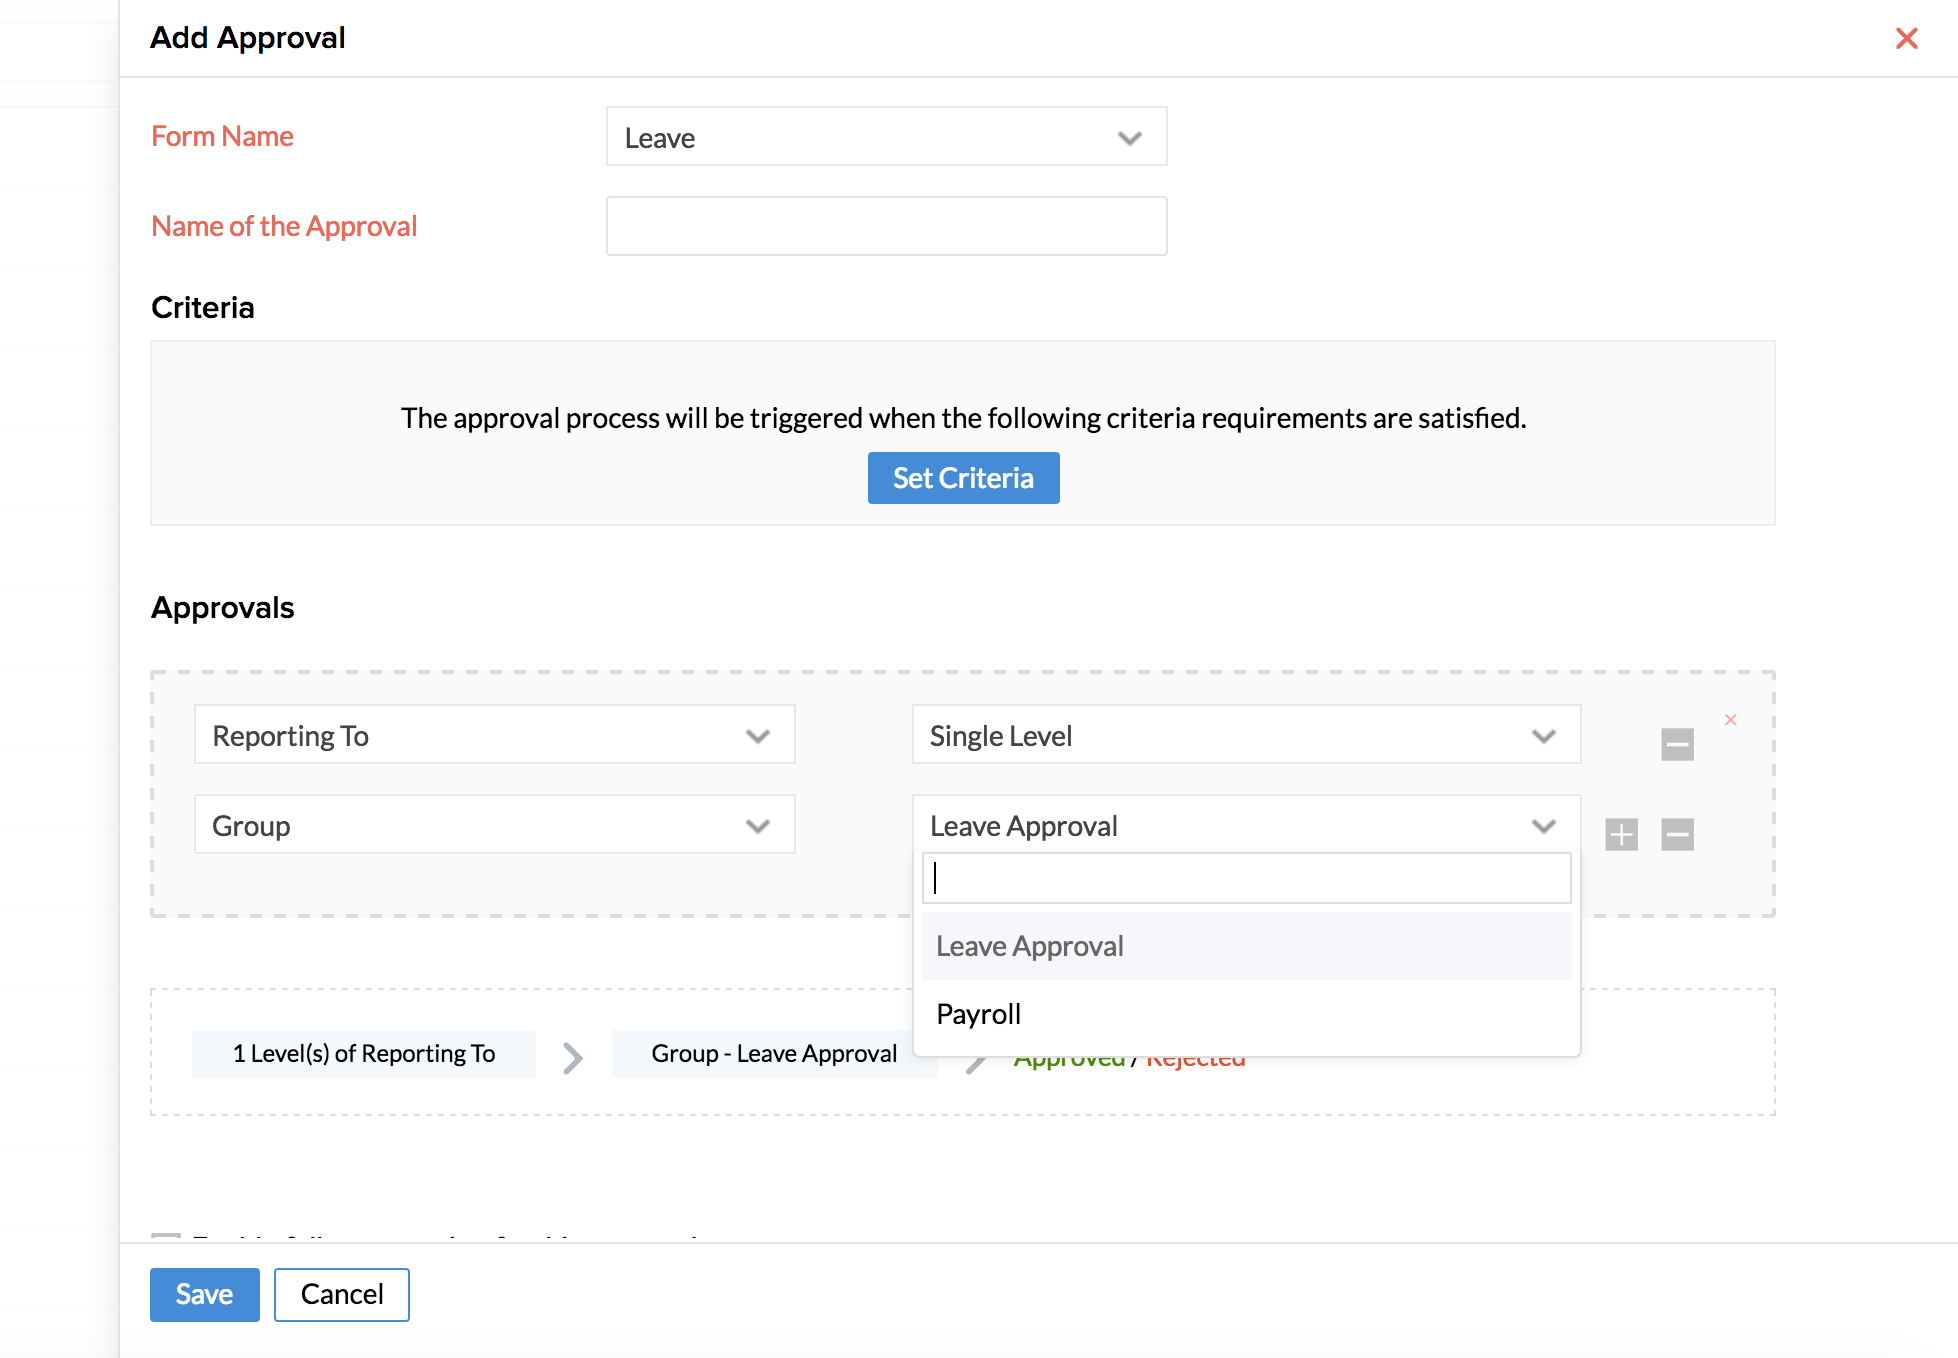Viewport: 1958px width, 1358px height.
Task: Collapse the Leave Approval group dropdown
Action: click(x=1245, y=825)
